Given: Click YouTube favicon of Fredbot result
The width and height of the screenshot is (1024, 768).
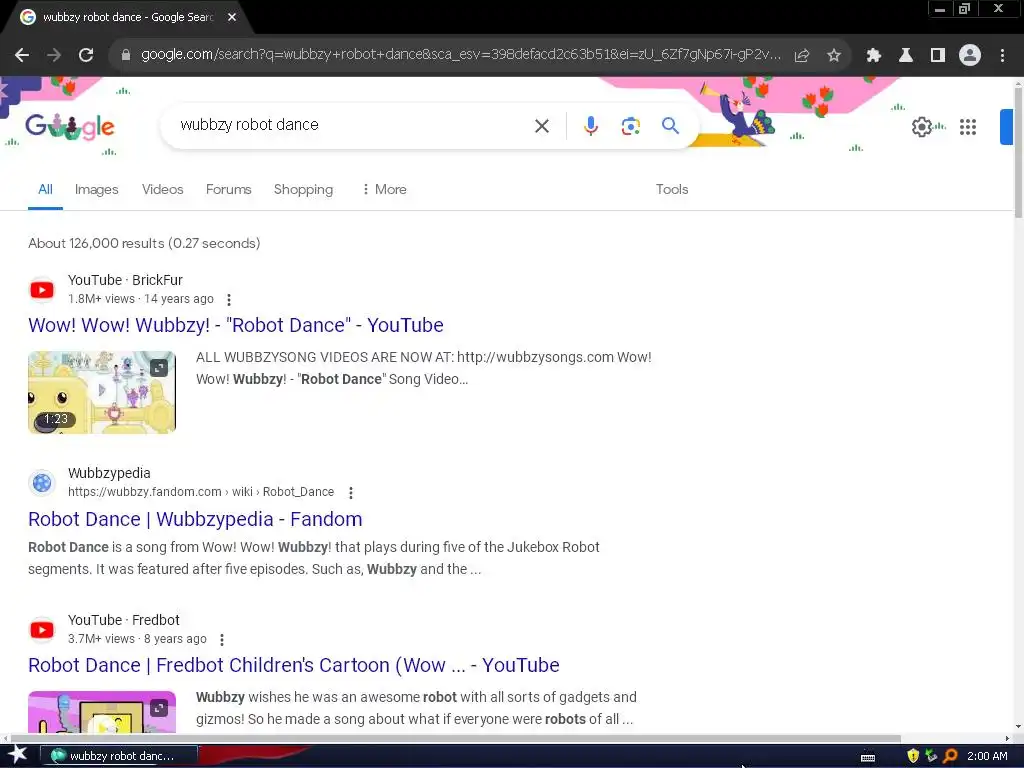Looking at the screenshot, I should click(42, 630).
